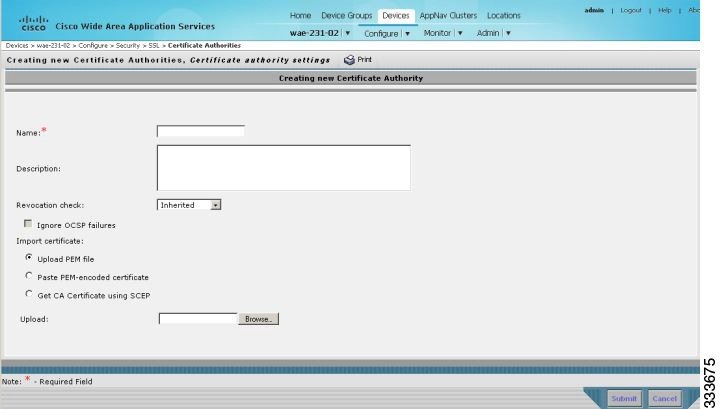Open the Device Groups tab
Screen dimensions: 720x409
[347, 16]
